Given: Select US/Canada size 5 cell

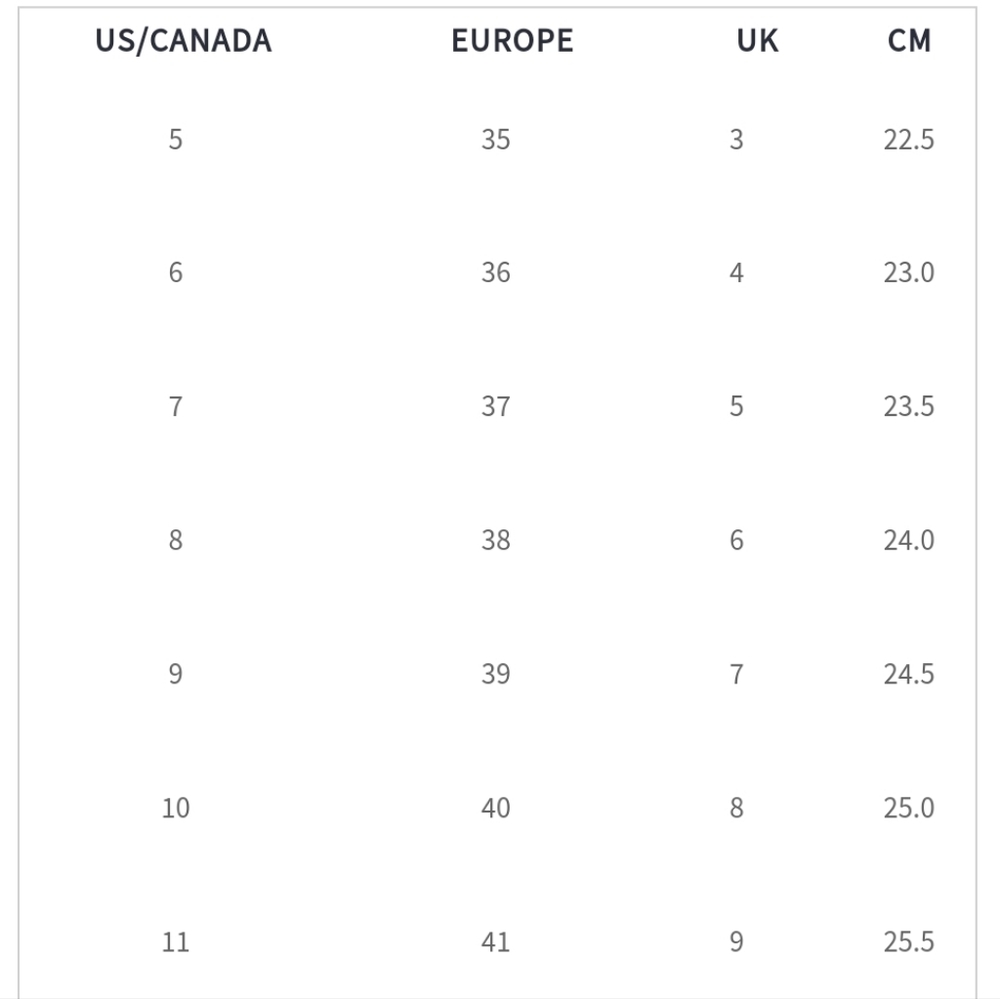Looking at the screenshot, I should pos(176,139).
